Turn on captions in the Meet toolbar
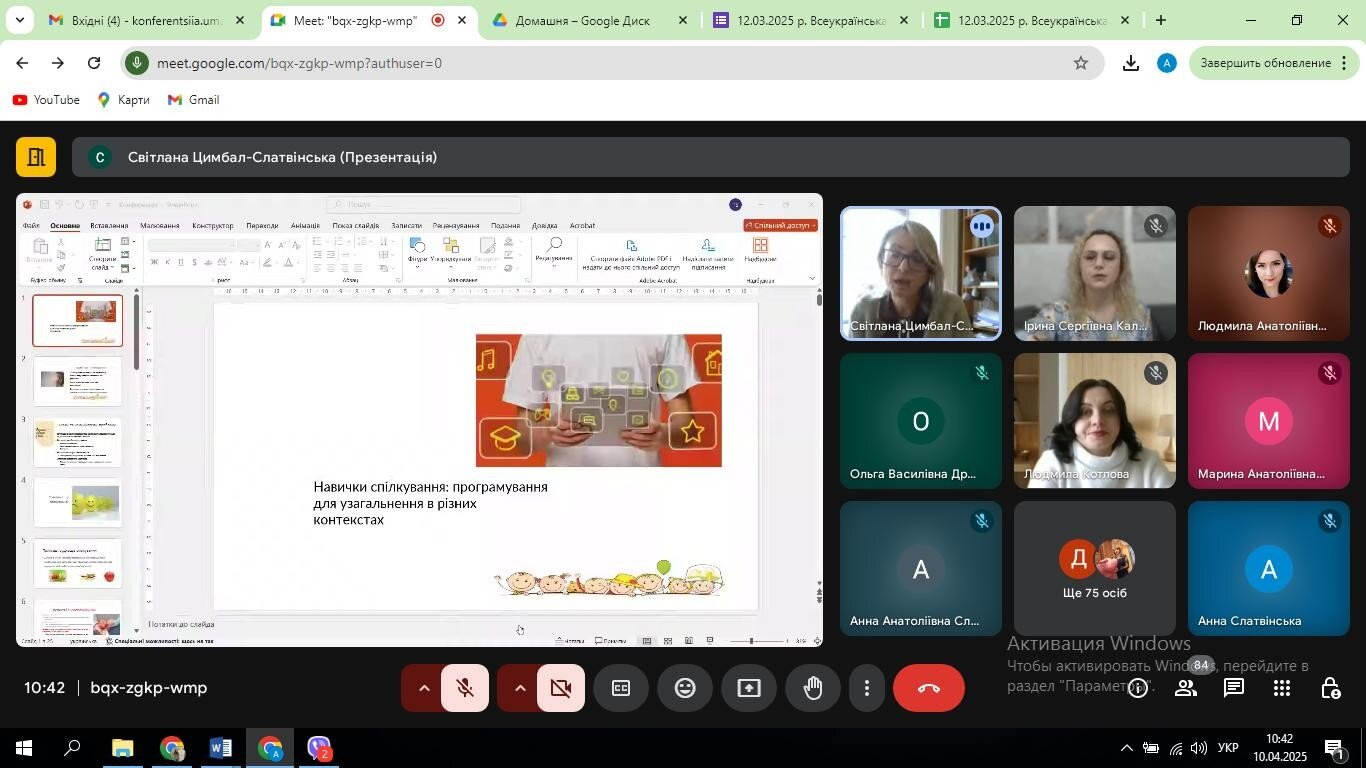 [x=621, y=688]
